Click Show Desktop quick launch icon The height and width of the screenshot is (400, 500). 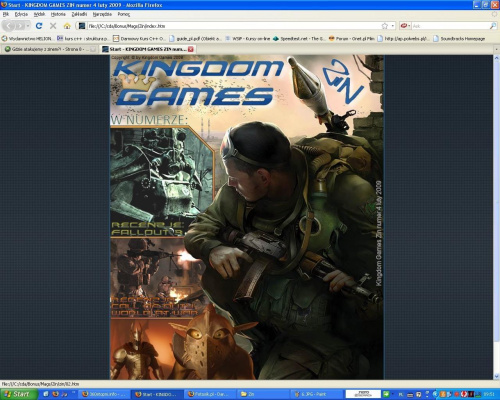click(46, 394)
